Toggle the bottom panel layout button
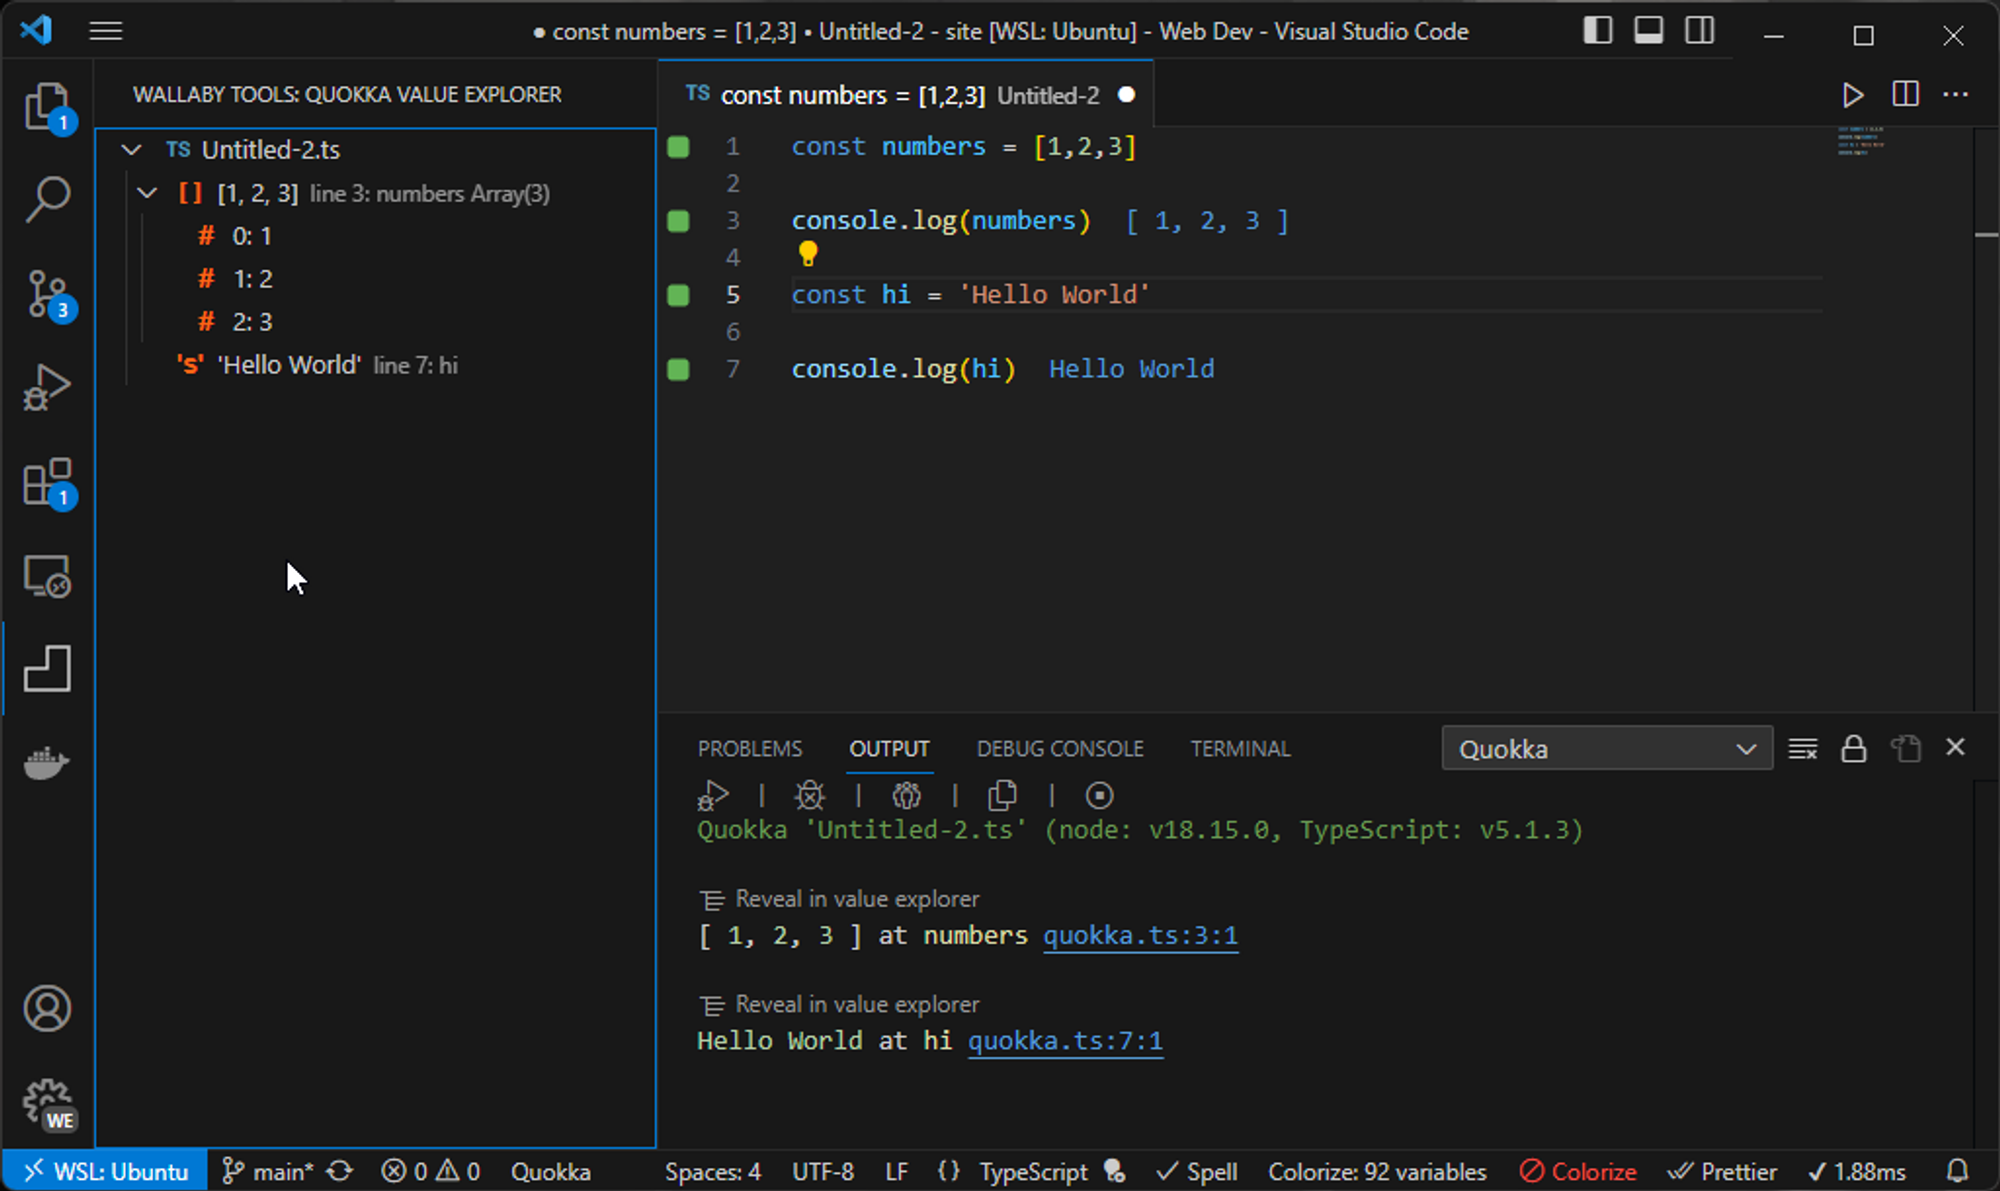 pyautogui.click(x=1648, y=31)
